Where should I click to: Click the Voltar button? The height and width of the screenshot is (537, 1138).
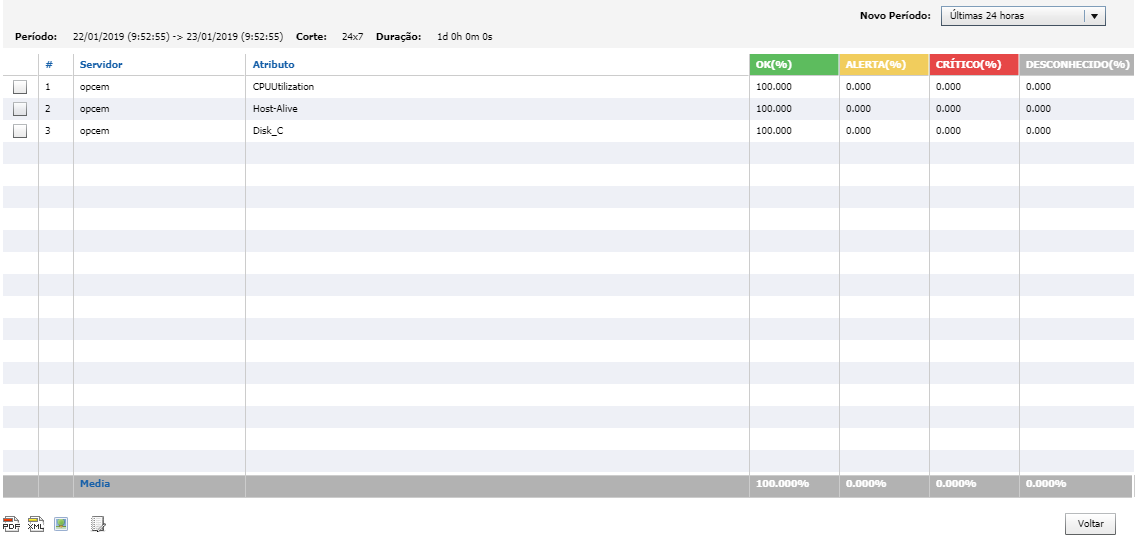pyautogui.click(x=1090, y=524)
